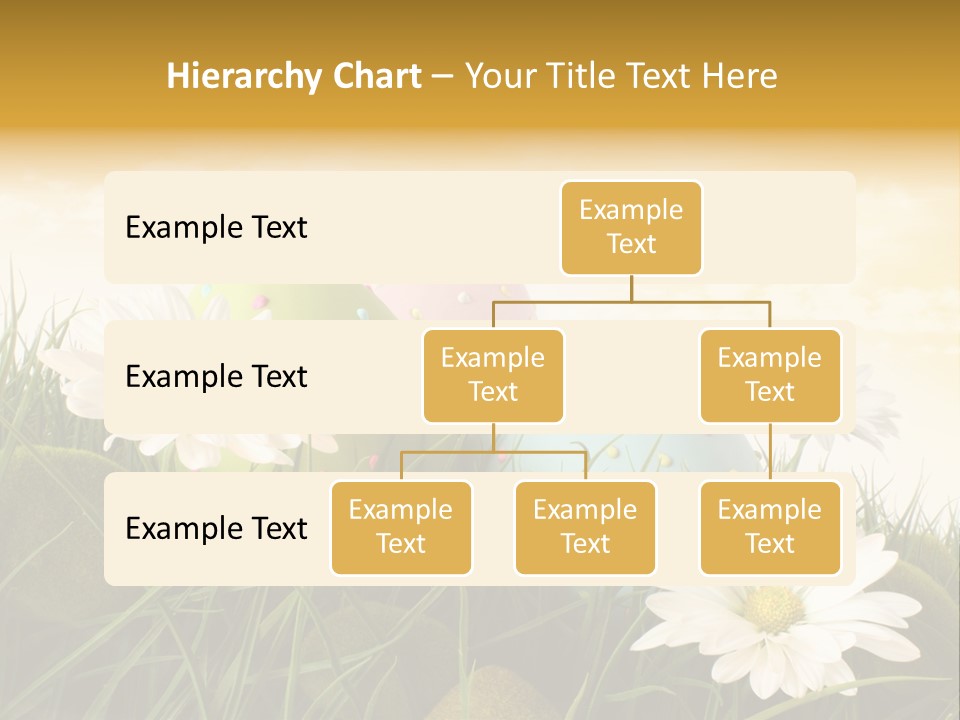Select the leftmost node in the bottom row
This screenshot has height=720, width=960.
(401, 528)
